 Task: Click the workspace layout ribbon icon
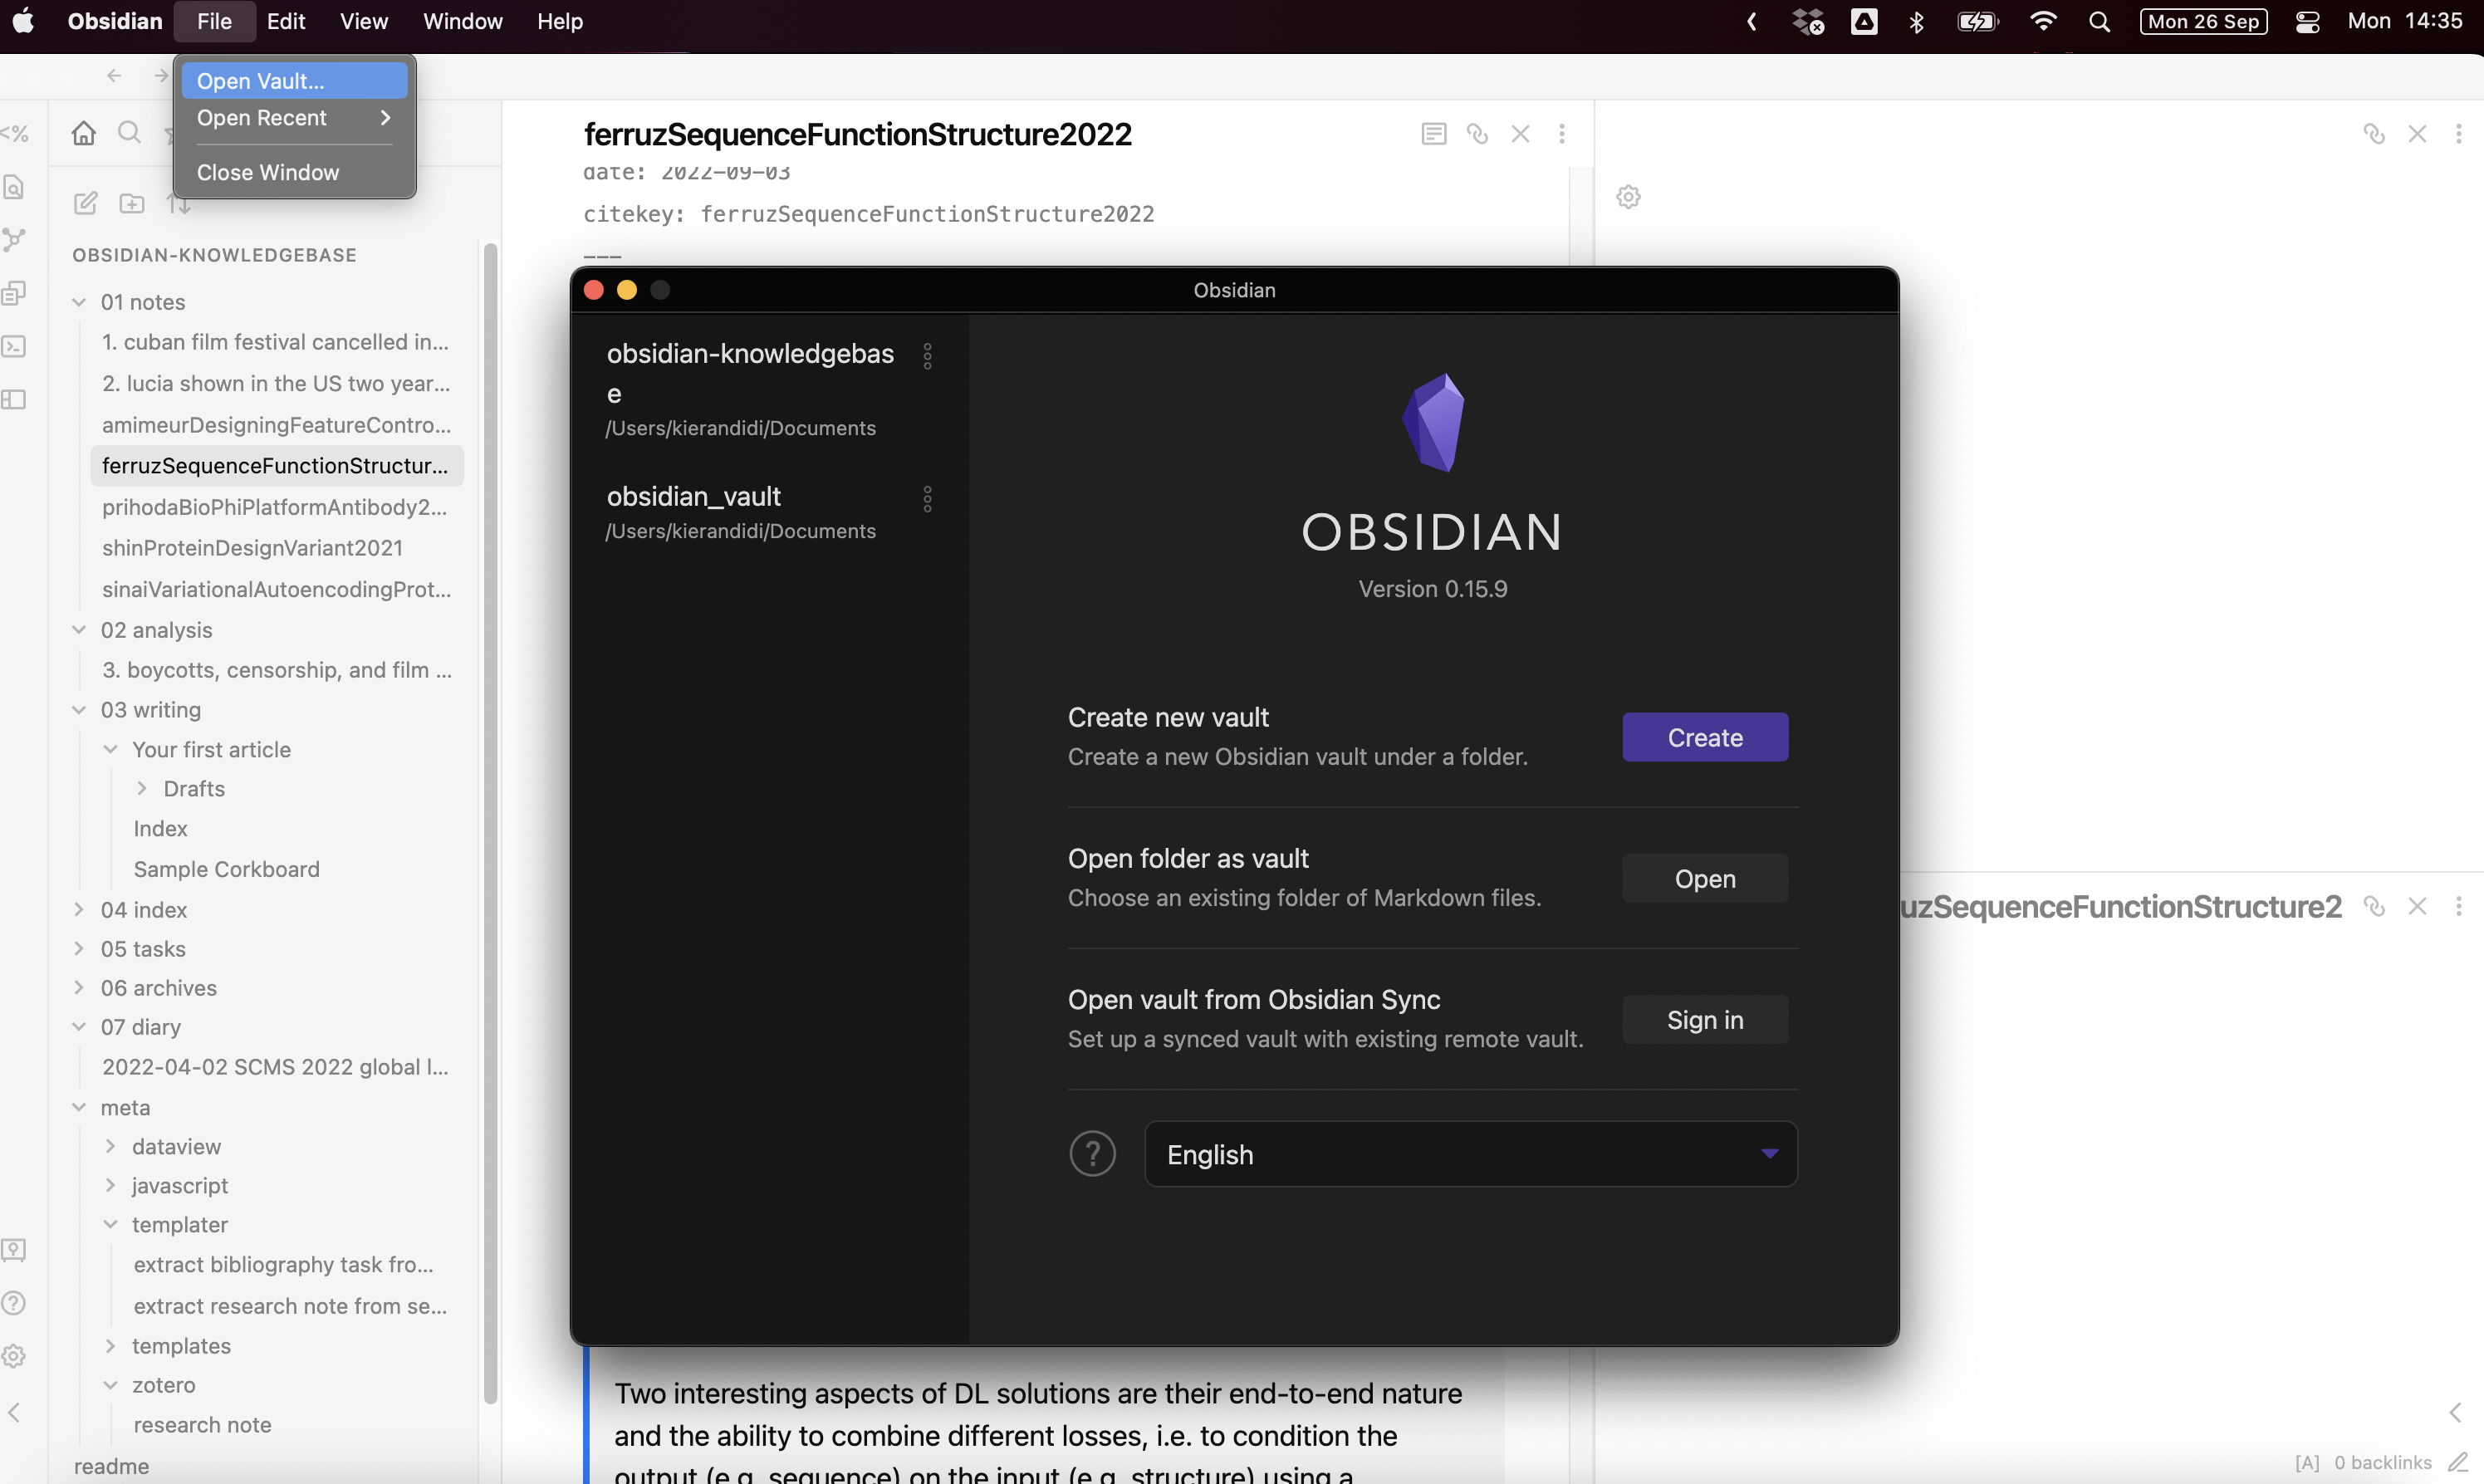click(14, 399)
